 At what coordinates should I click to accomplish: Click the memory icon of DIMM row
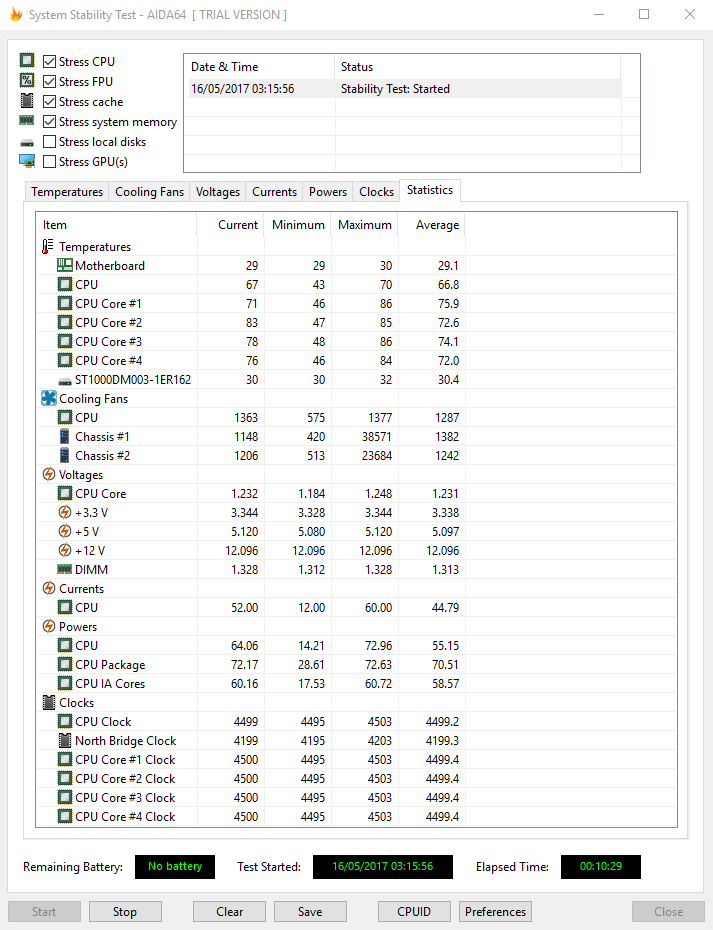[x=65, y=569]
